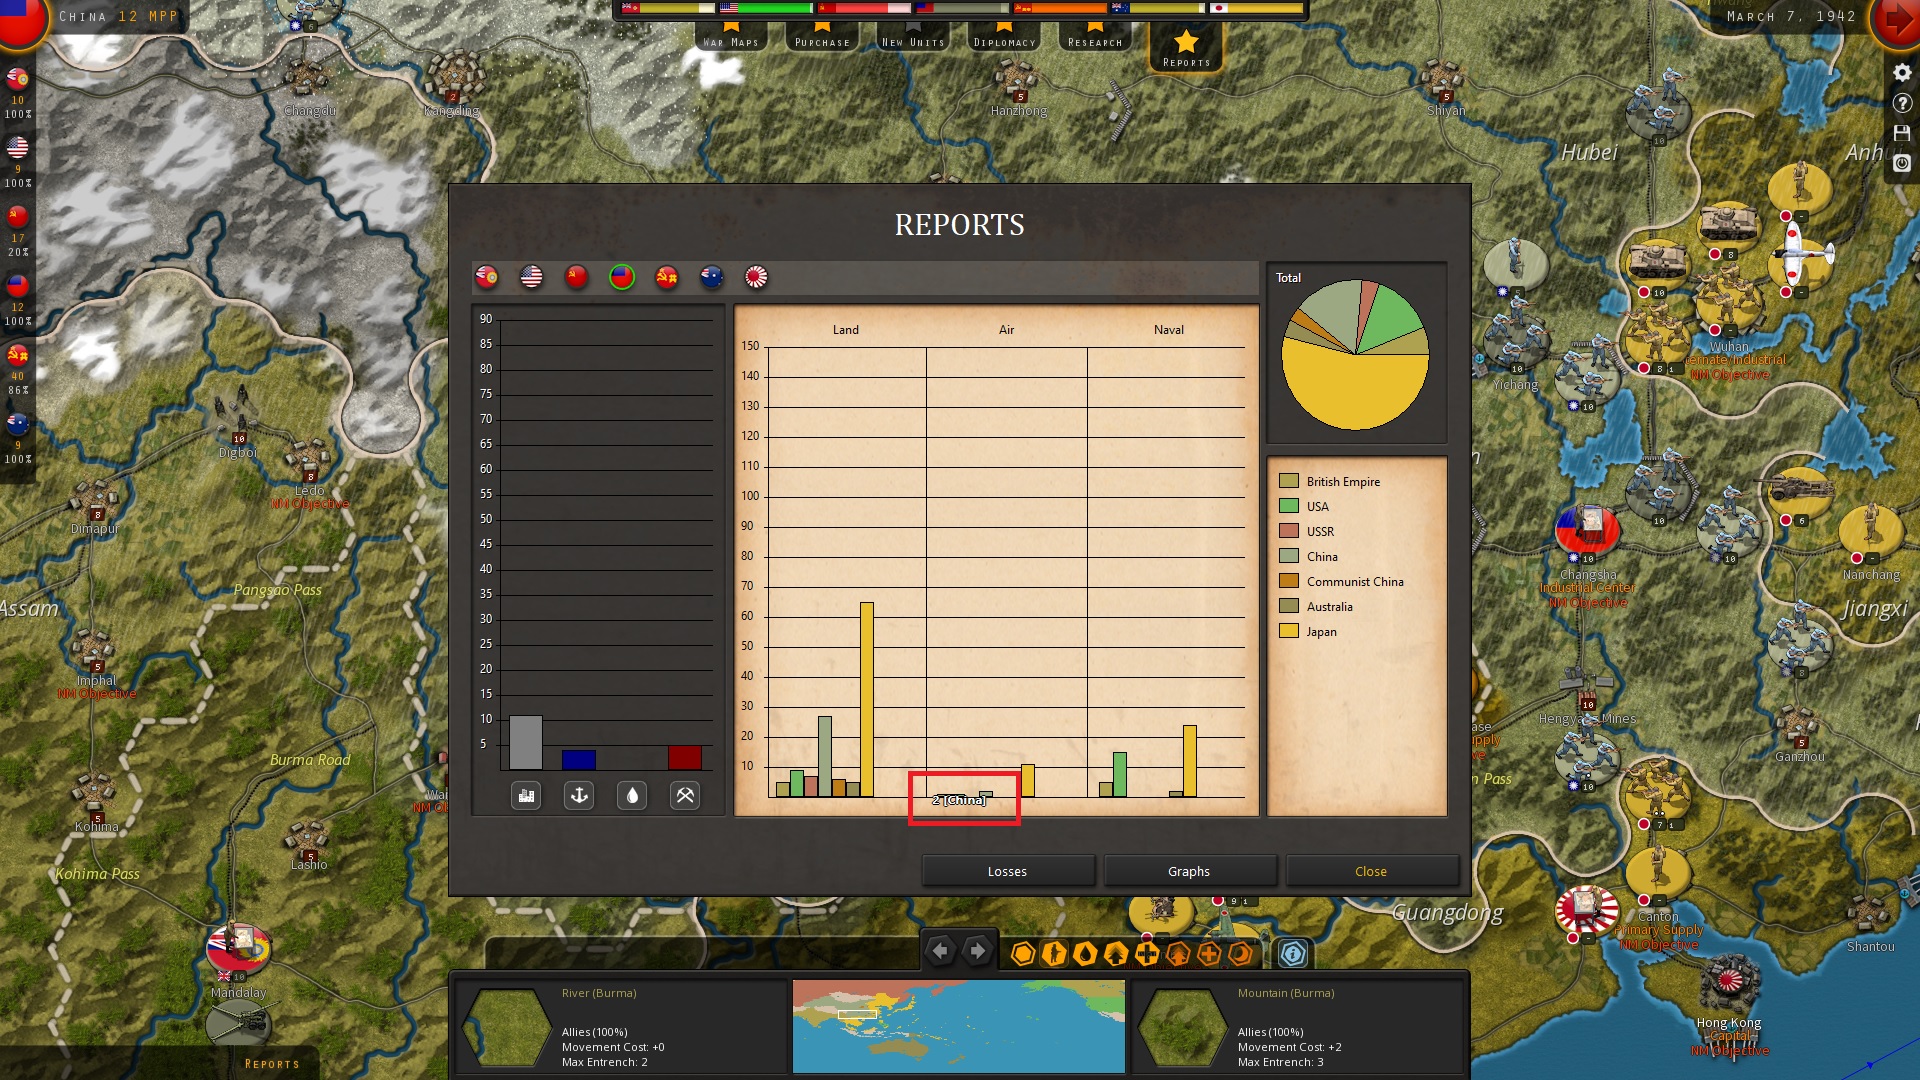Image resolution: width=1920 pixels, height=1080 pixels.
Task: Click the save game floppy disk icon
Action: click(x=1902, y=133)
